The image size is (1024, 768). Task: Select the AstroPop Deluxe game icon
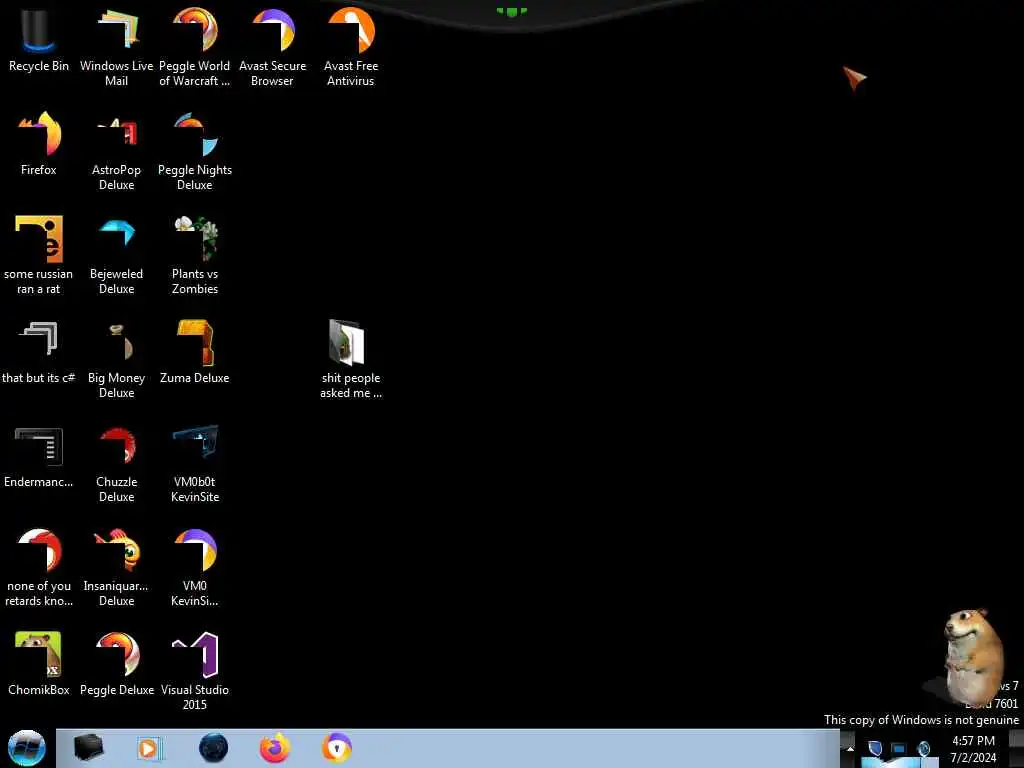point(116,152)
